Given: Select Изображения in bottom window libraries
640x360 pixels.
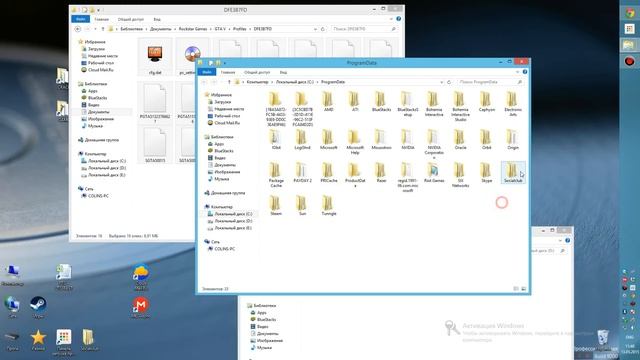Looking at the screenshot, I should 269,340.
